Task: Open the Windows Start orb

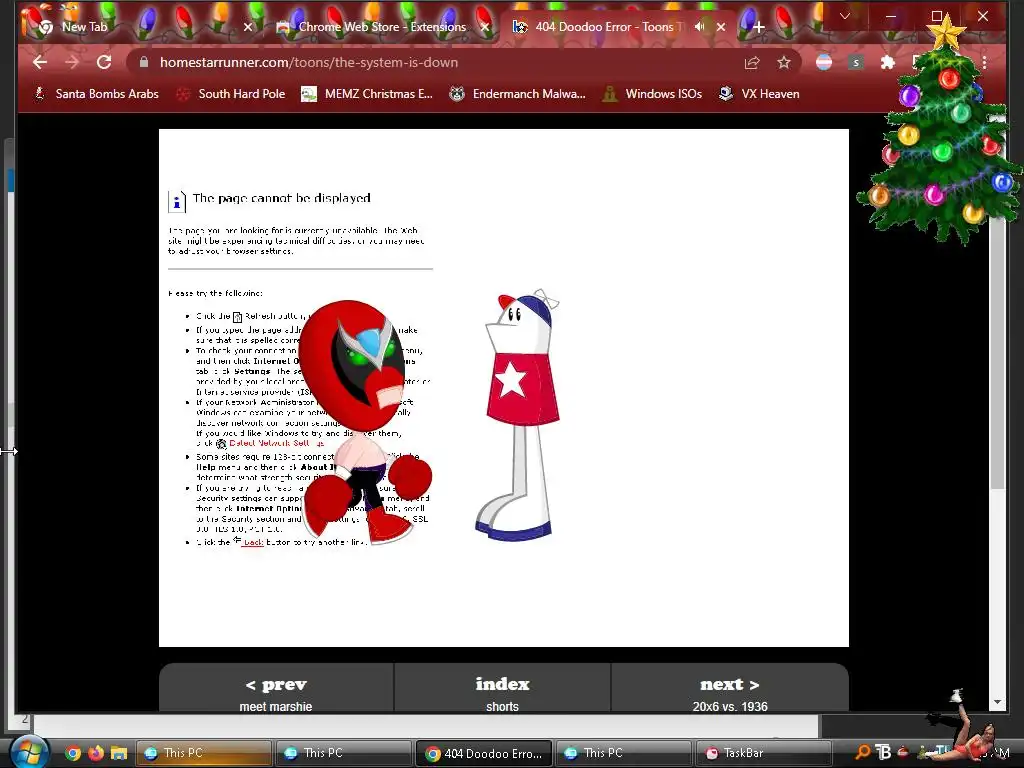Action: (29, 752)
